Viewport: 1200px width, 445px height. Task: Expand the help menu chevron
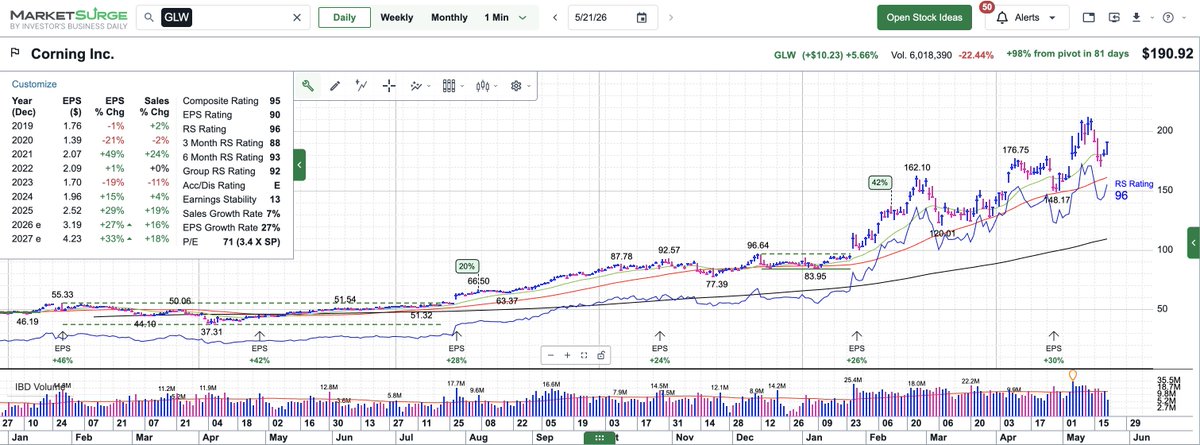click(x=1183, y=18)
